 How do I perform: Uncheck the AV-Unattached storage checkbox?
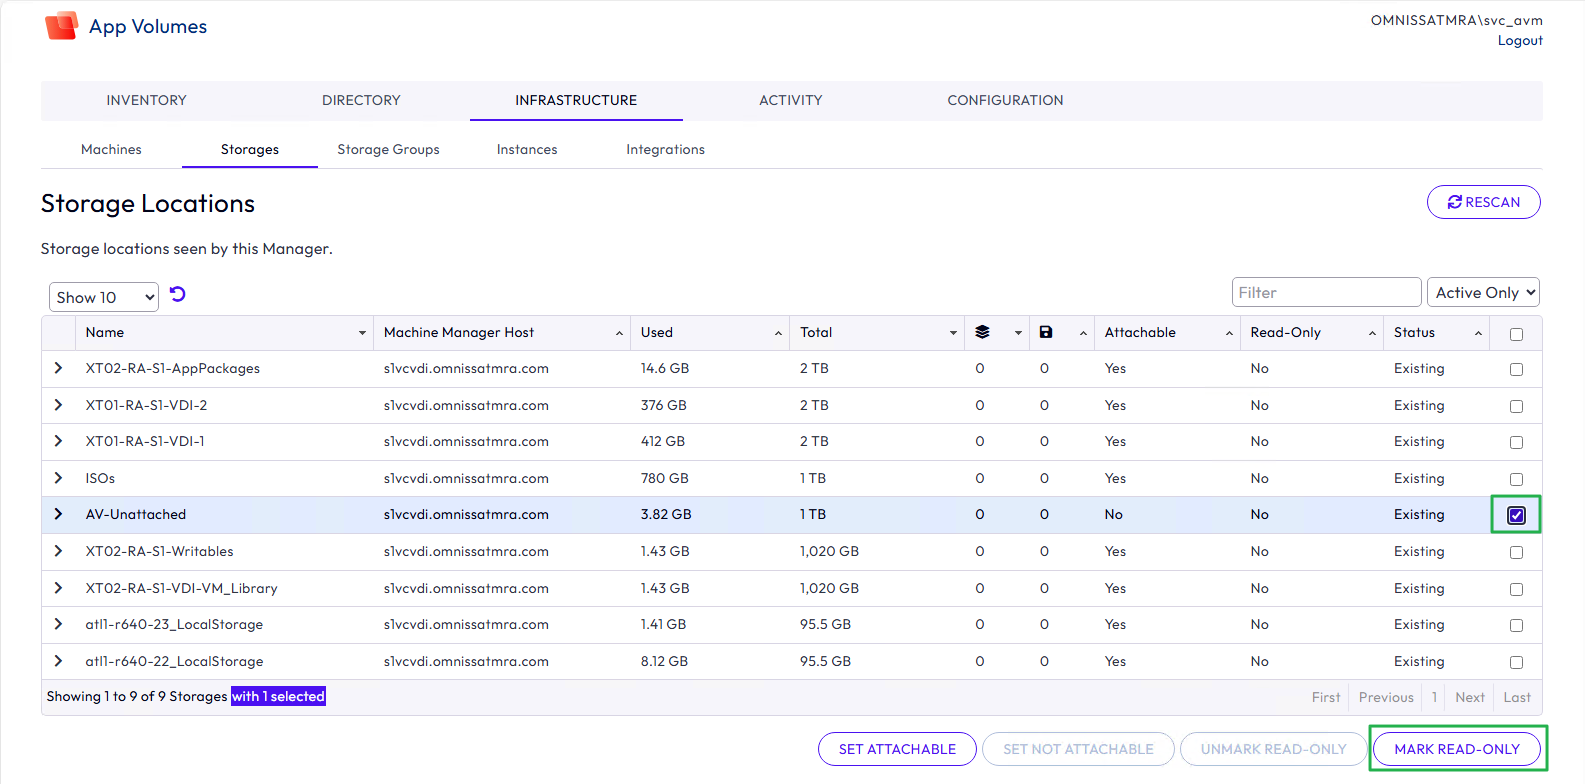tap(1516, 515)
